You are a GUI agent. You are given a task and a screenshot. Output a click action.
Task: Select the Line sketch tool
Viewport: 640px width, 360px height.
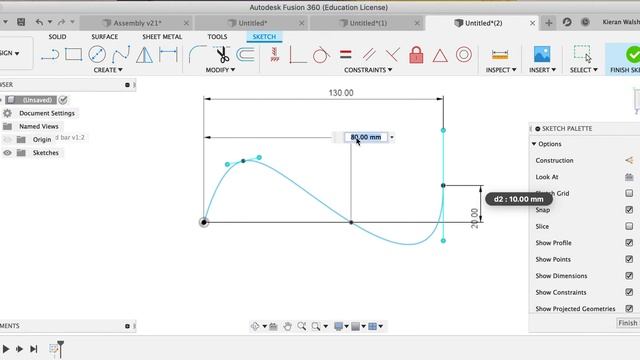[50, 55]
